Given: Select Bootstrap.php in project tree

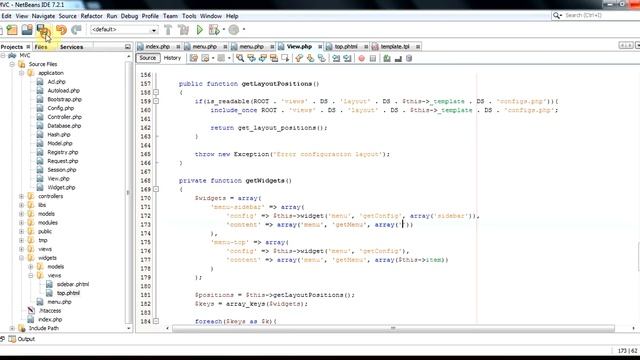Looking at the screenshot, I should (x=64, y=99).
